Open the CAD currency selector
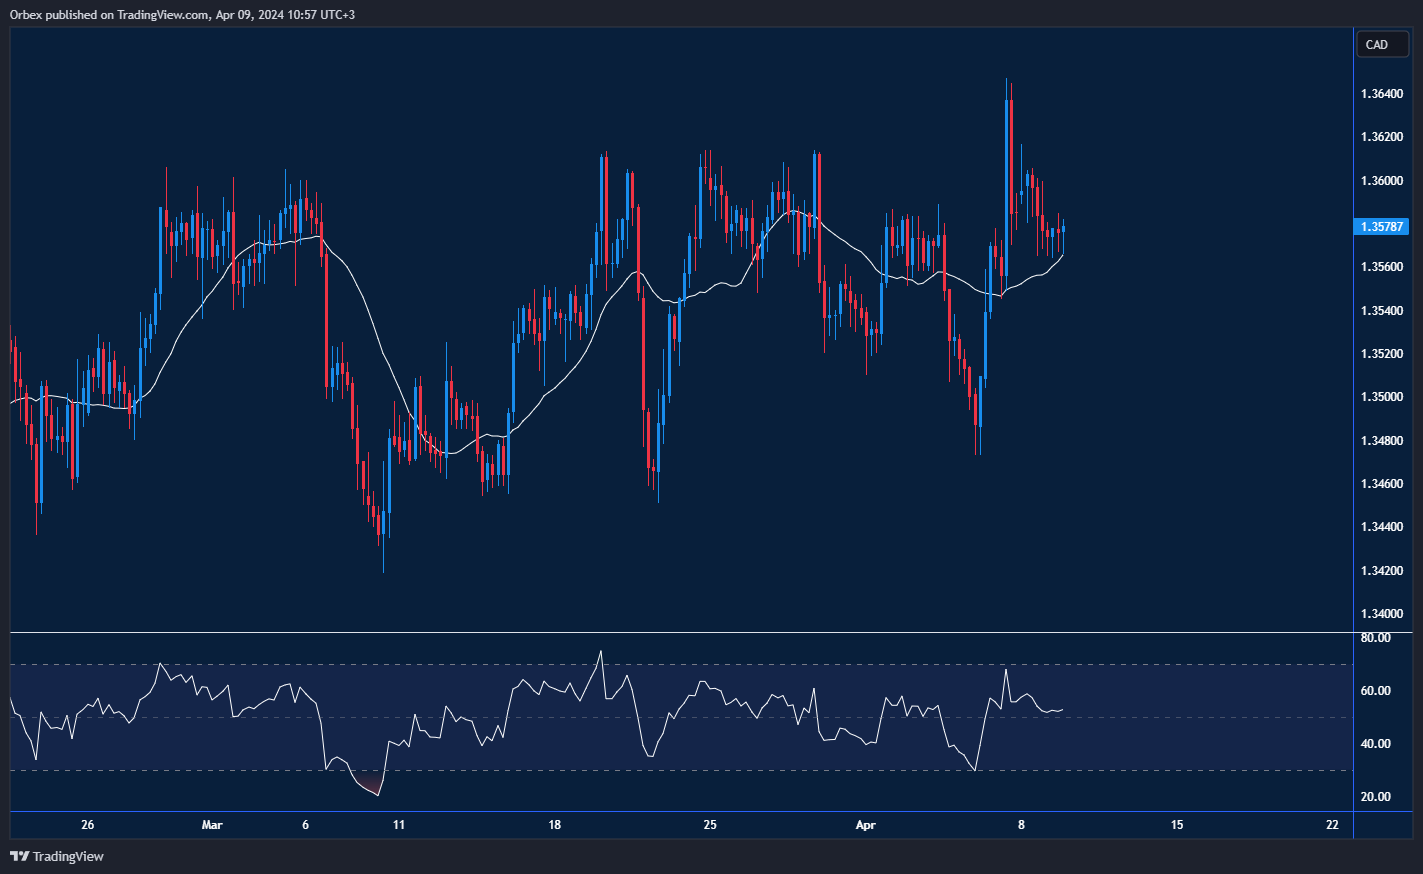Viewport: 1423px width, 874px height. [1381, 44]
